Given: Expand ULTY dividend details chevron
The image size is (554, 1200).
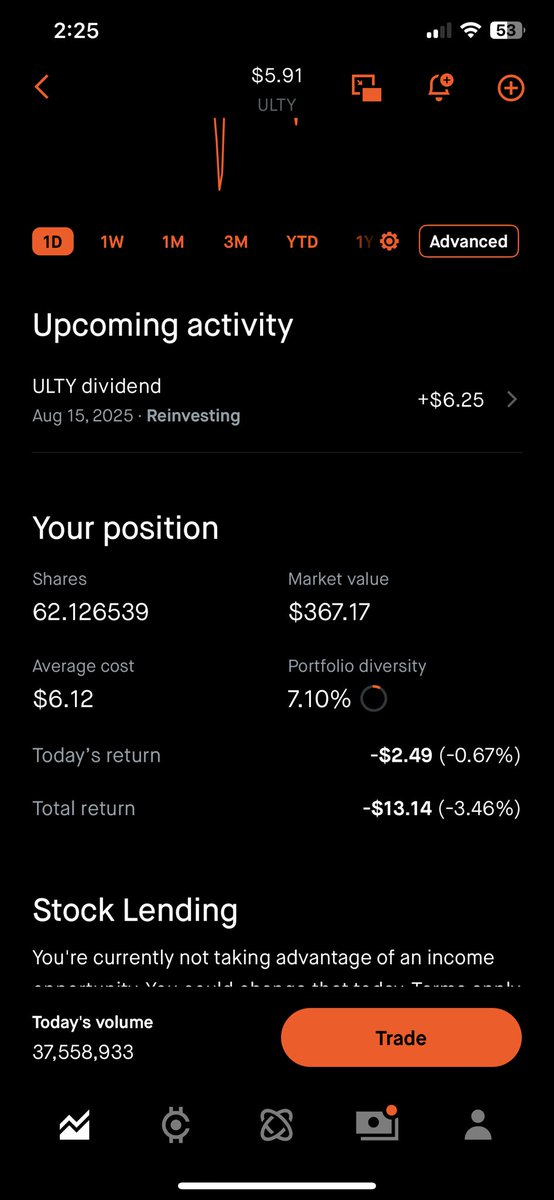Looking at the screenshot, I should (512, 400).
